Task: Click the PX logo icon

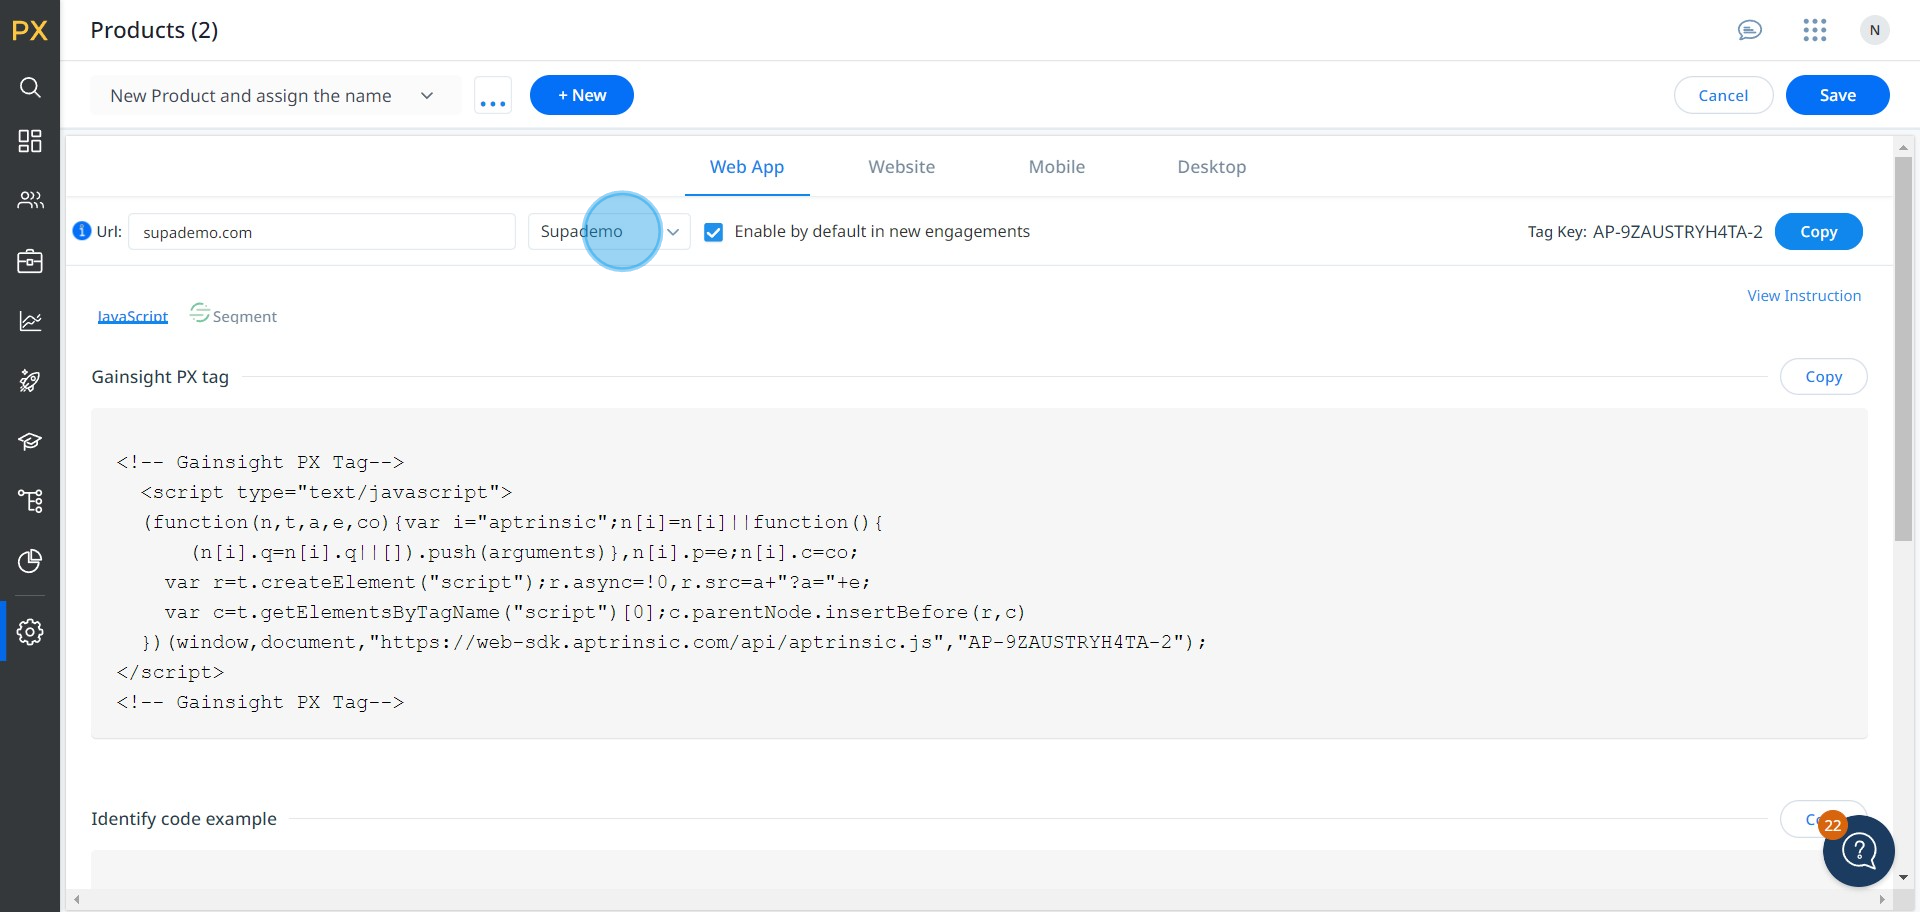Action: click(30, 30)
